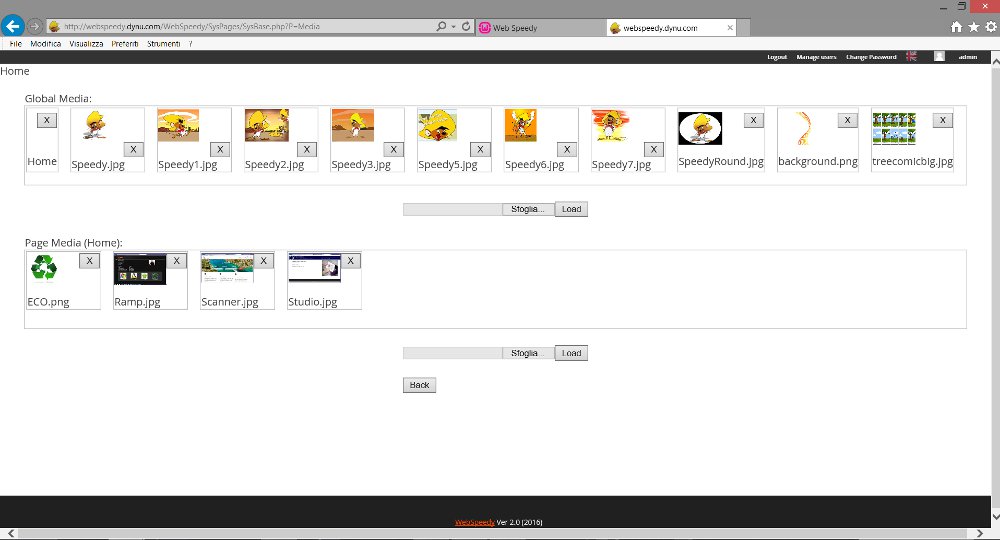Click the browser back arrow button
The width and height of the screenshot is (1000, 540).
pyautogui.click(x=13, y=26)
